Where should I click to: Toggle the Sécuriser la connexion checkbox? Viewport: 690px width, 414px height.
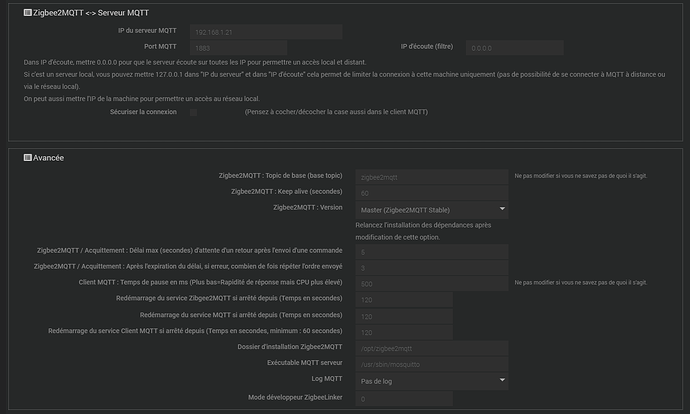tap(194, 112)
